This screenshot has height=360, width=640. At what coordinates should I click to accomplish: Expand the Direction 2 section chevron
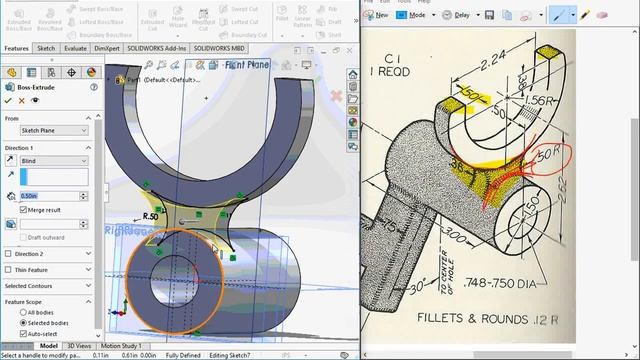pyautogui.click(x=89, y=253)
